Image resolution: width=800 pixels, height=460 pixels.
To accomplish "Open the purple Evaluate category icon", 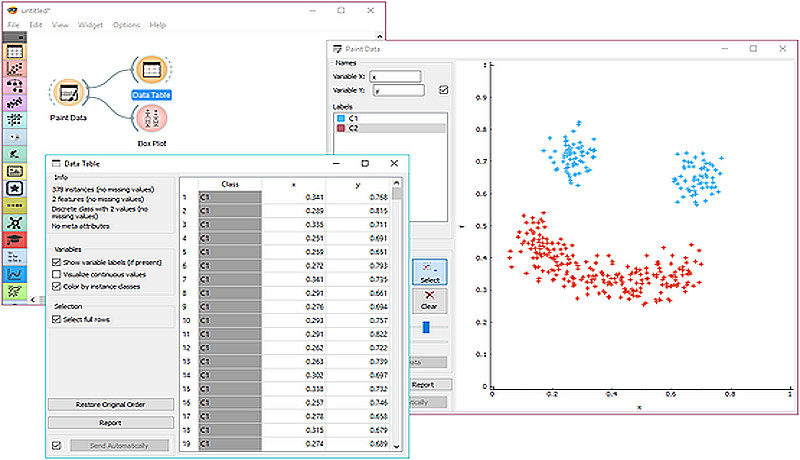I will pos(14,103).
